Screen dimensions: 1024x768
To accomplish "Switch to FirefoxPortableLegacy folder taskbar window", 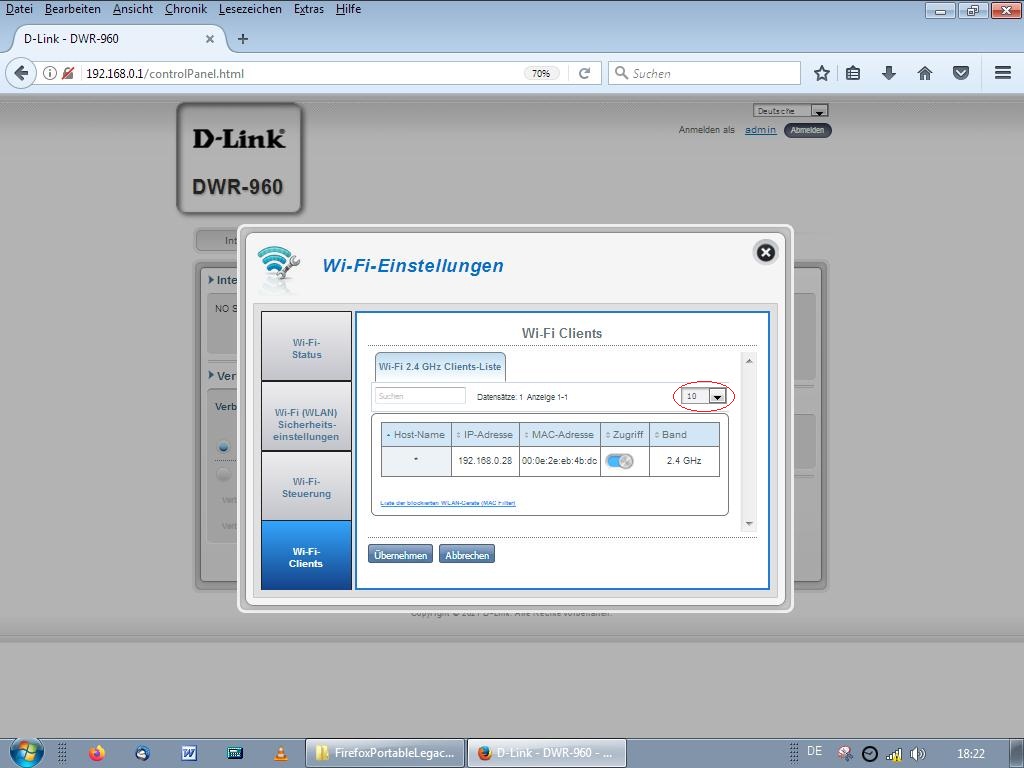I will pos(385,753).
